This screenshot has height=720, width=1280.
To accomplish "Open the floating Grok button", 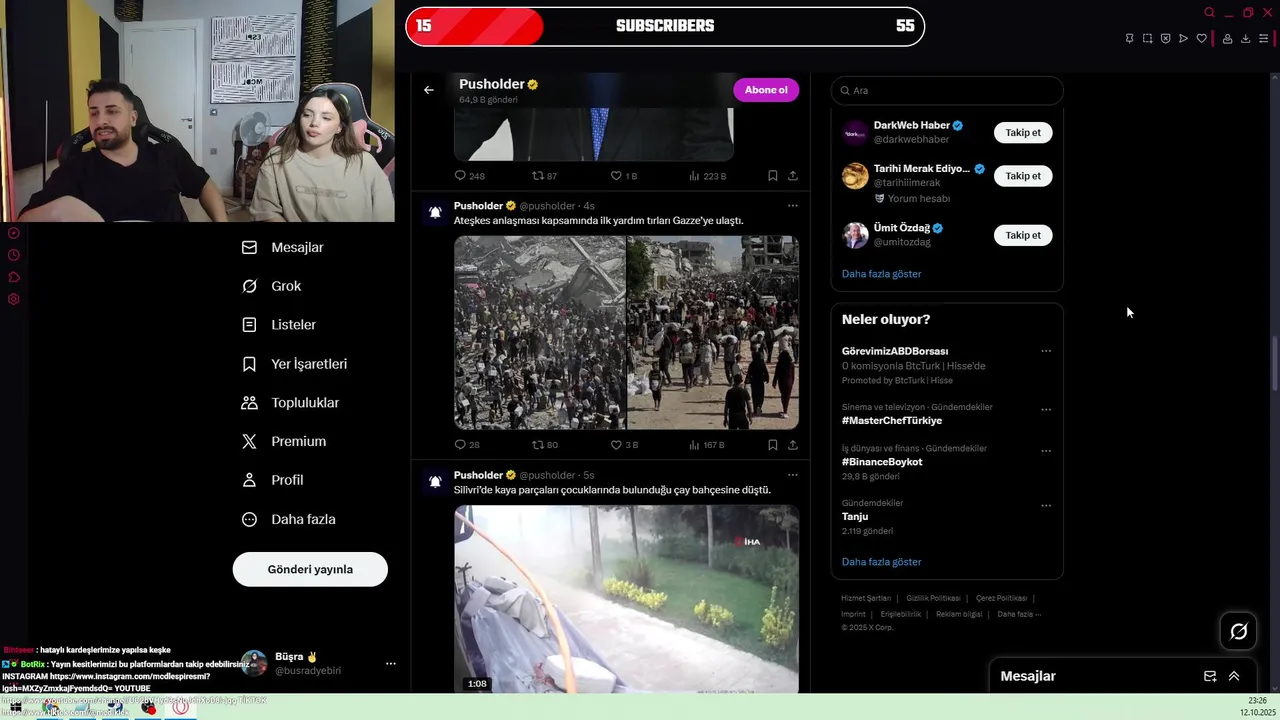I will click(1239, 631).
